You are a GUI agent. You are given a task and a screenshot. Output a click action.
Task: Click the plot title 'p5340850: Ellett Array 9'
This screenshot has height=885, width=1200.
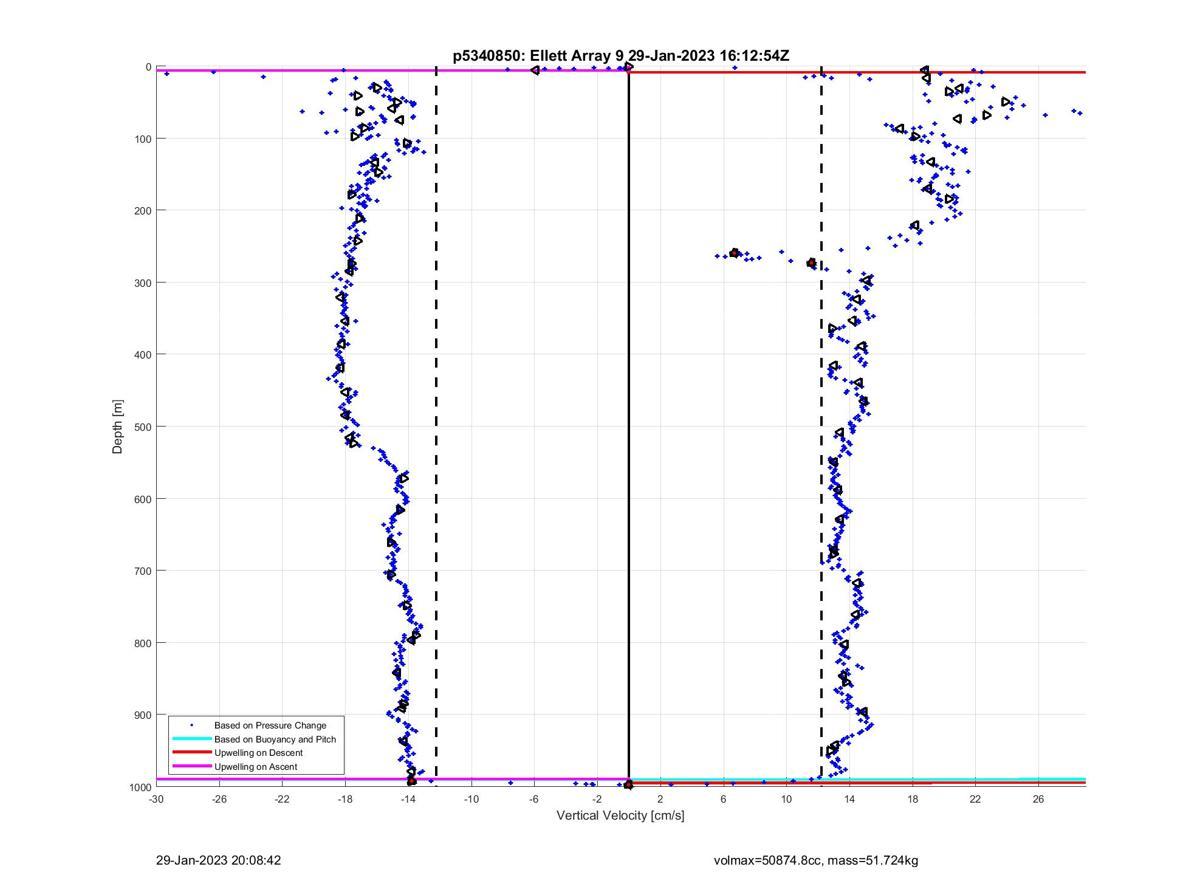pyautogui.click(x=538, y=56)
